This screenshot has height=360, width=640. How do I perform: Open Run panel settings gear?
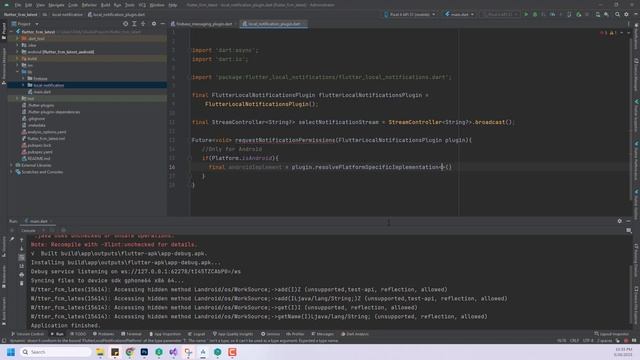pos(620,221)
